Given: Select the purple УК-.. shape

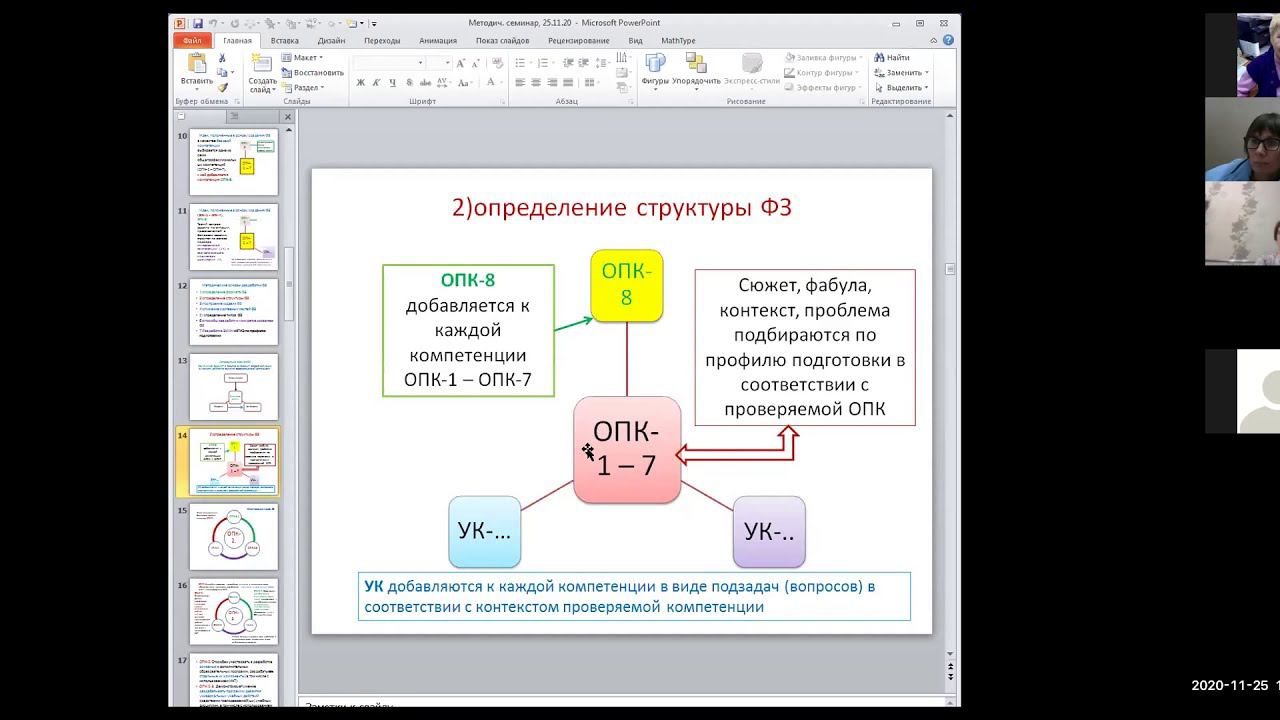Looking at the screenshot, I should [x=769, y=532].
